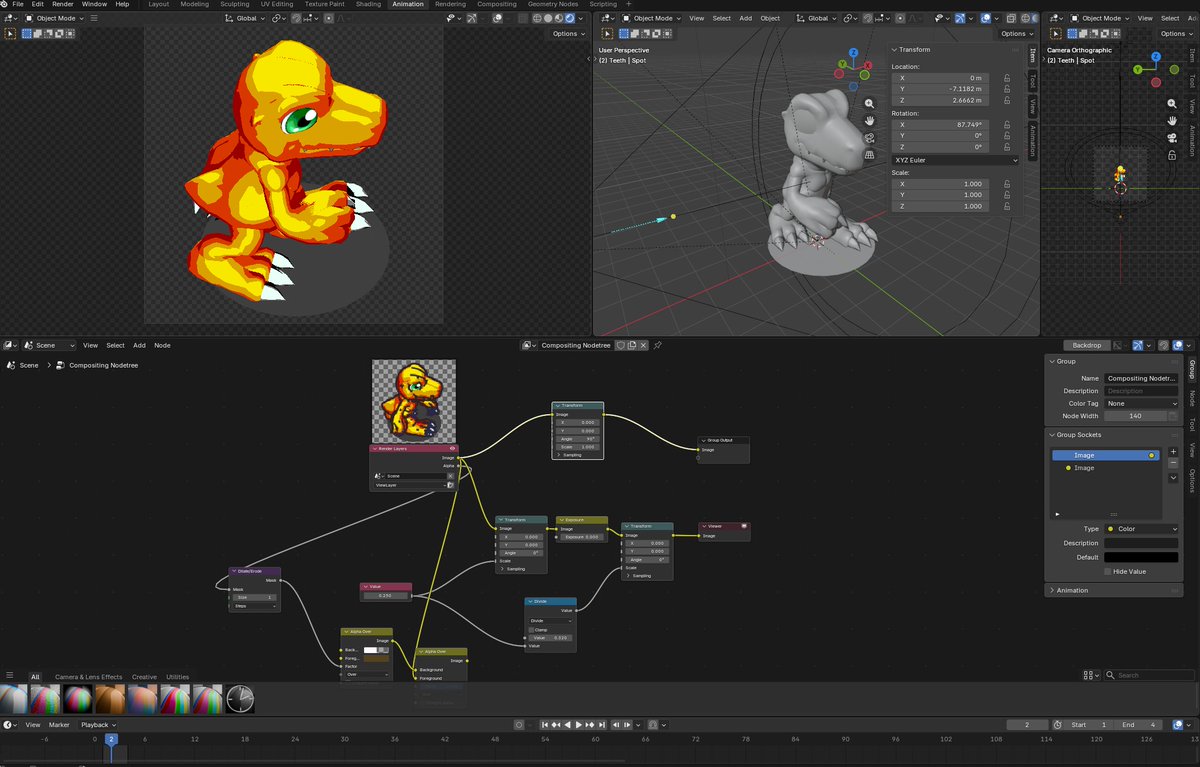
Task: Open the Geometry Nodes workspace tab
Action: (554, 4)
